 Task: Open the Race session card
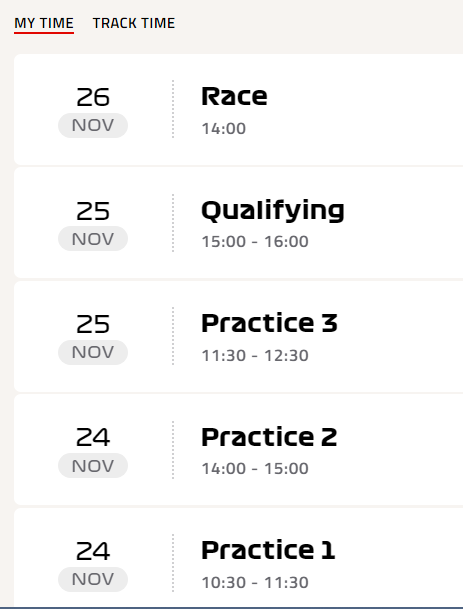238,110
